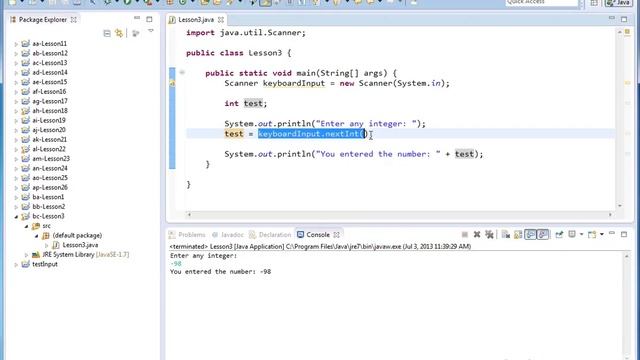Maximize the Console view panel

[624, 234]
